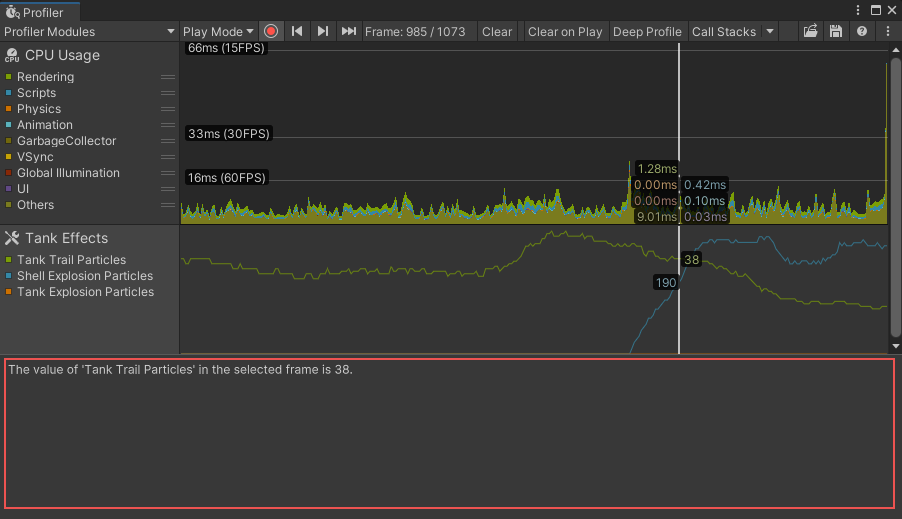Select the Tank Effects module

click(66, 238)
